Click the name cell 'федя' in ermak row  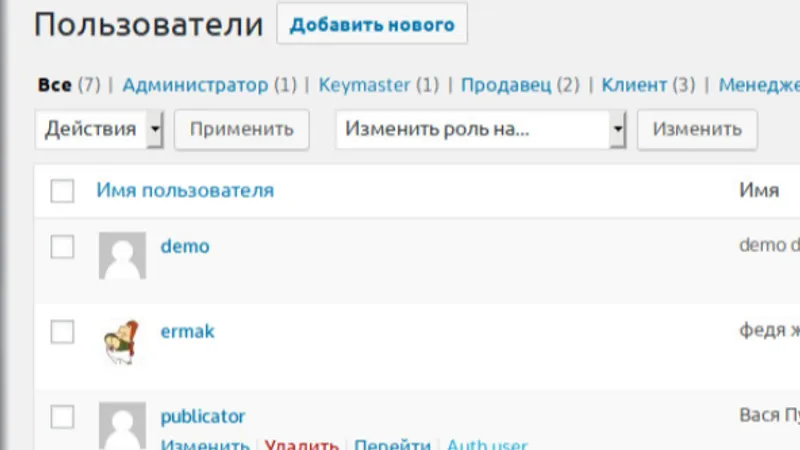[762, 331]
